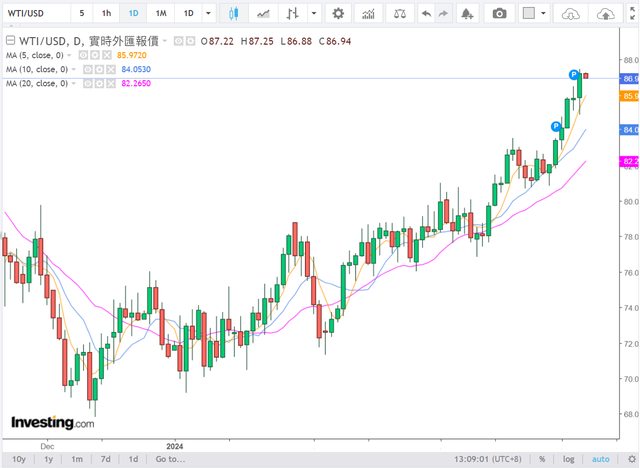Open chart properties gear in top toolbar

pyautogui.click(x=338, y=14)
